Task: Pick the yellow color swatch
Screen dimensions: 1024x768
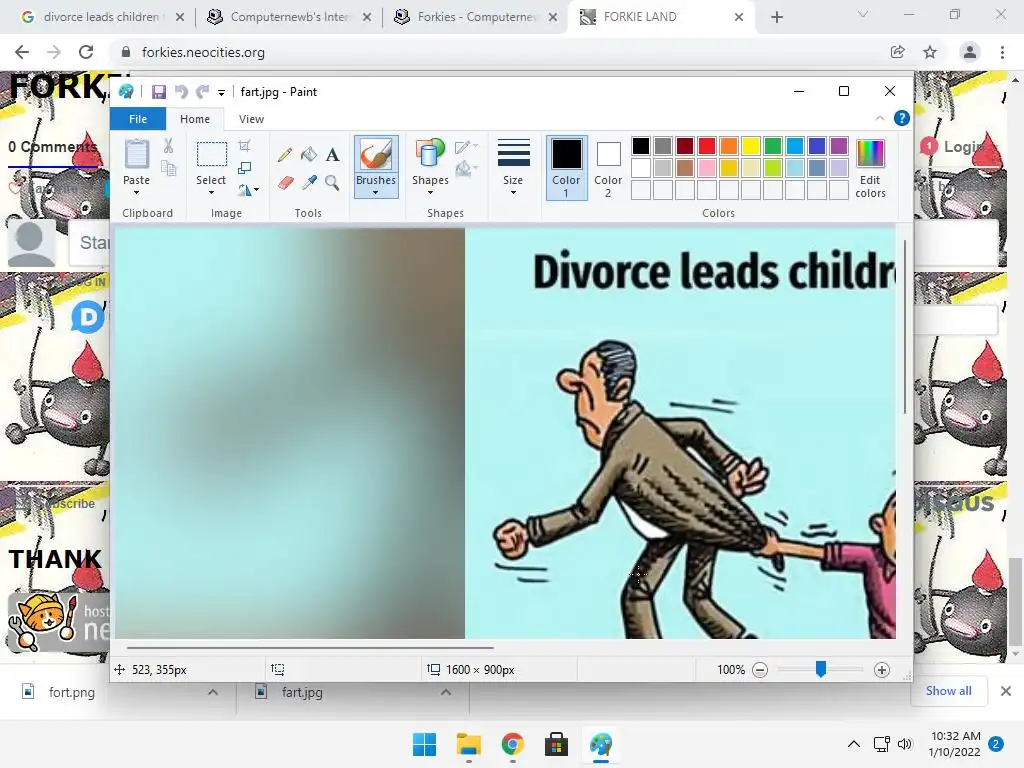Action: pyautogui.click(x=750, y=146)
